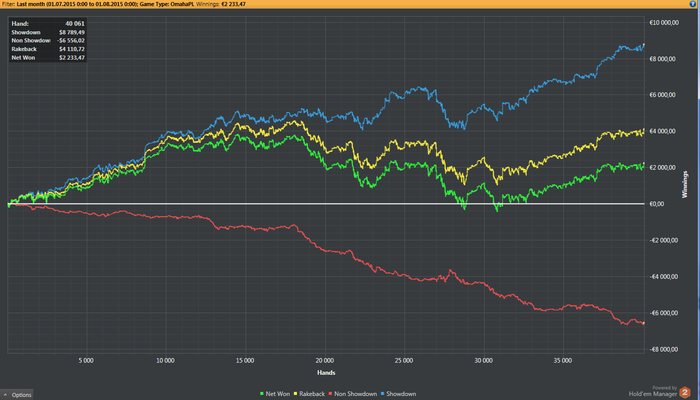Click the filter text 'Last month (01.07.2015 0:00 to 01.08.2015 0:00)'

[x=77, y=4]
